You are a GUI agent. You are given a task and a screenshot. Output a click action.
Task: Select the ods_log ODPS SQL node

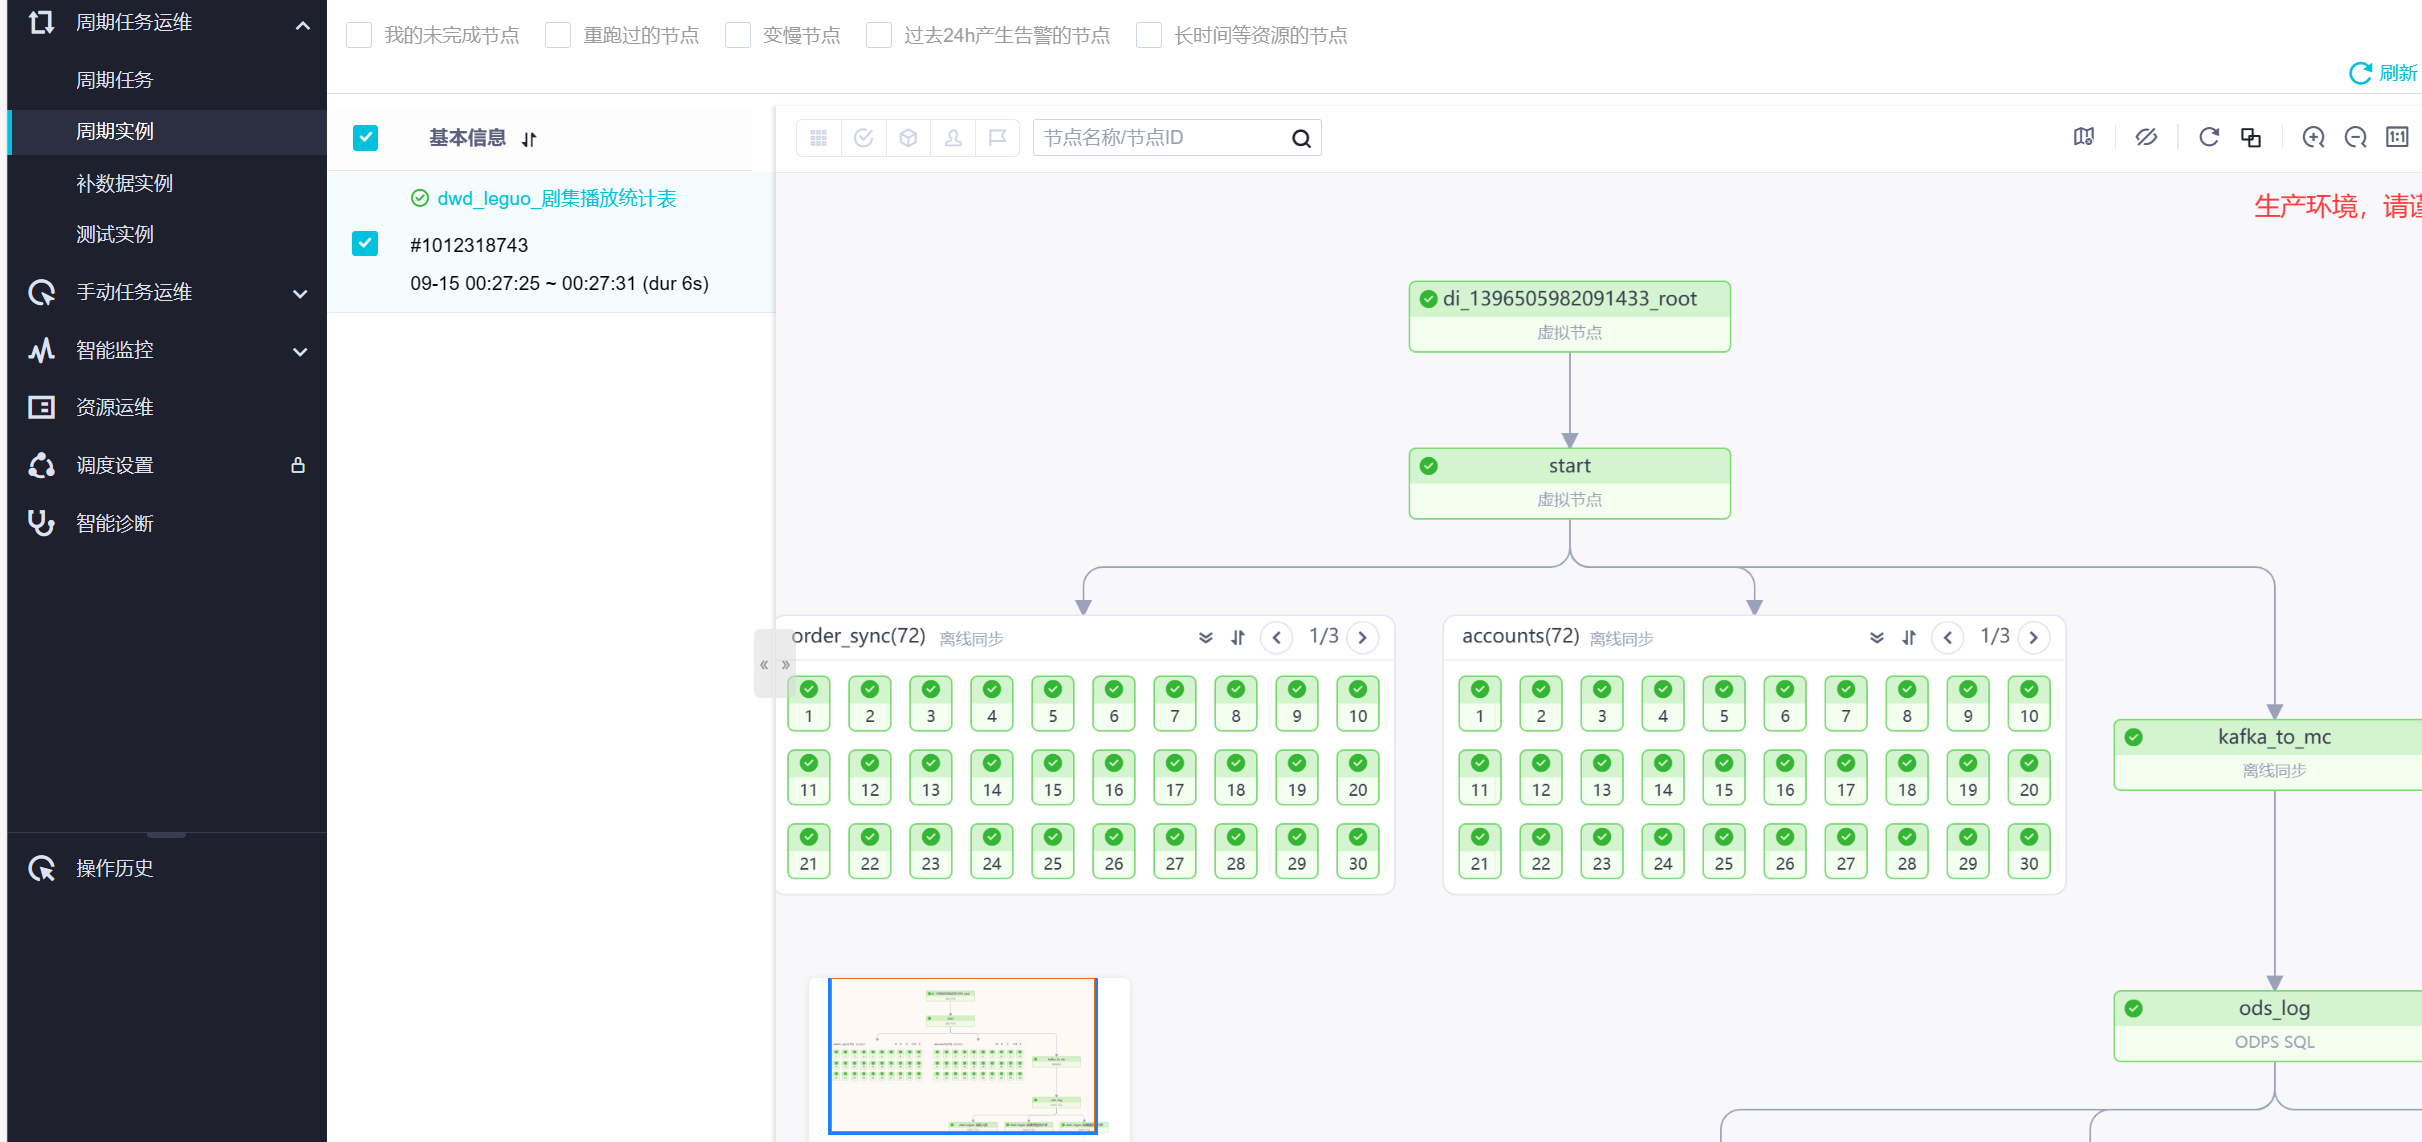tap(2268, 1025)
